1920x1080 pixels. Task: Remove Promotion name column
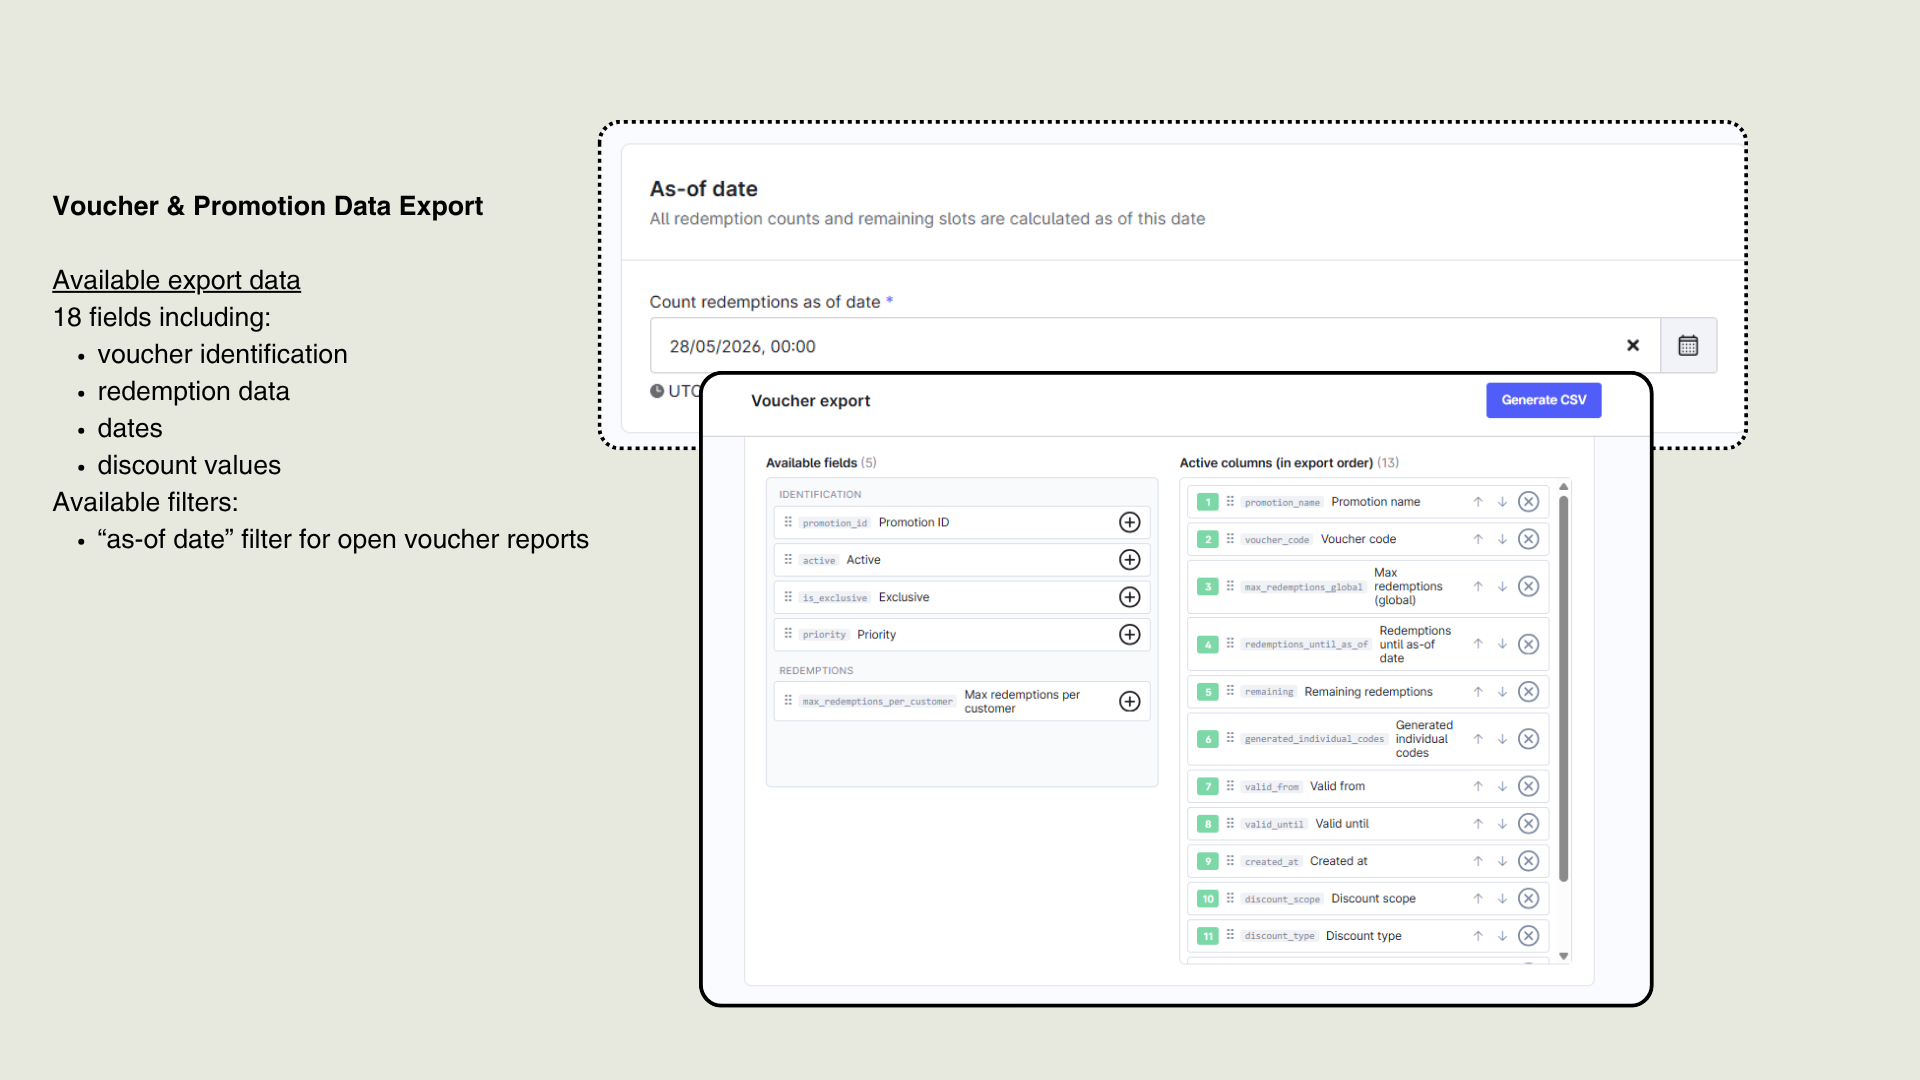tap(1528, 502)
